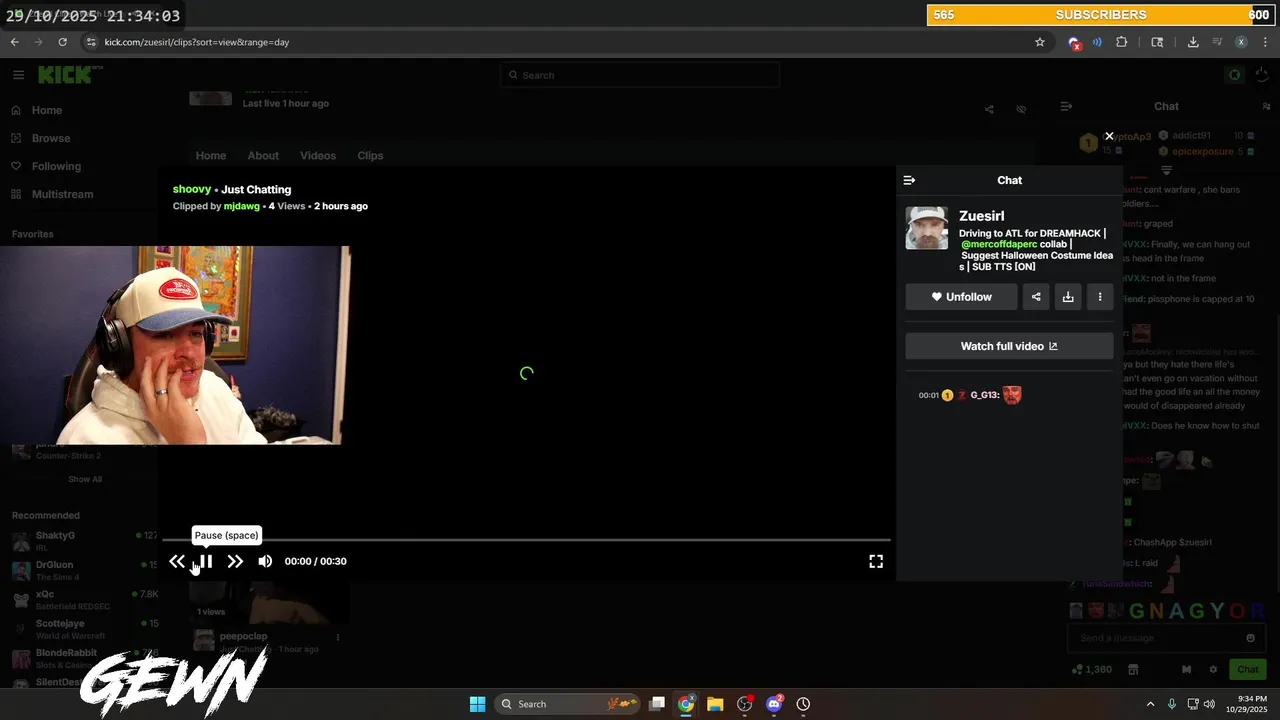This screenshot has width=1280, height=720.
Task: Click the taskbar Search box
Action: coord(568,704)
